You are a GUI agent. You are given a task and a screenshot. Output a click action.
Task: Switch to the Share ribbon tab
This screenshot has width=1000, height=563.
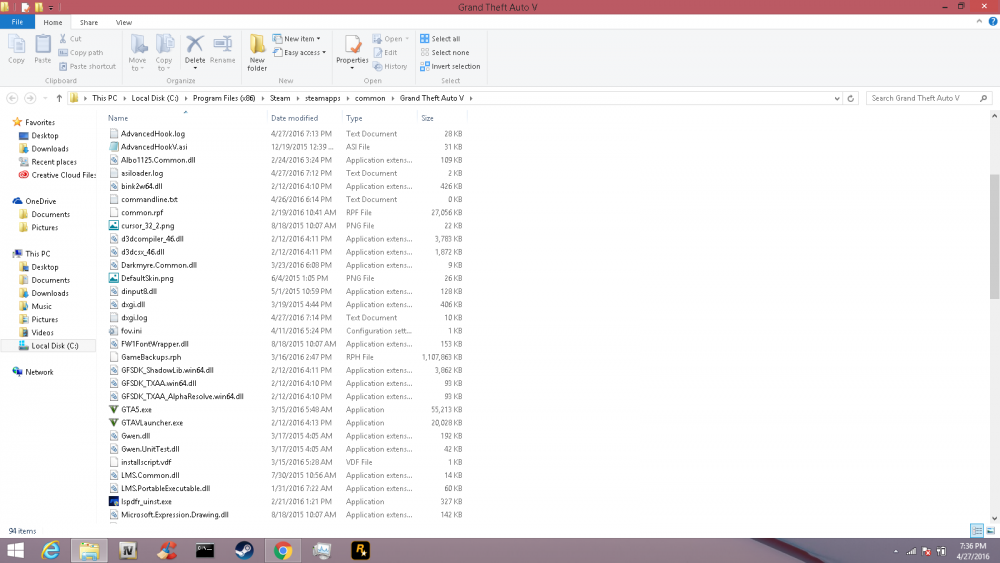pyautogui.click(x=89, y=22)
